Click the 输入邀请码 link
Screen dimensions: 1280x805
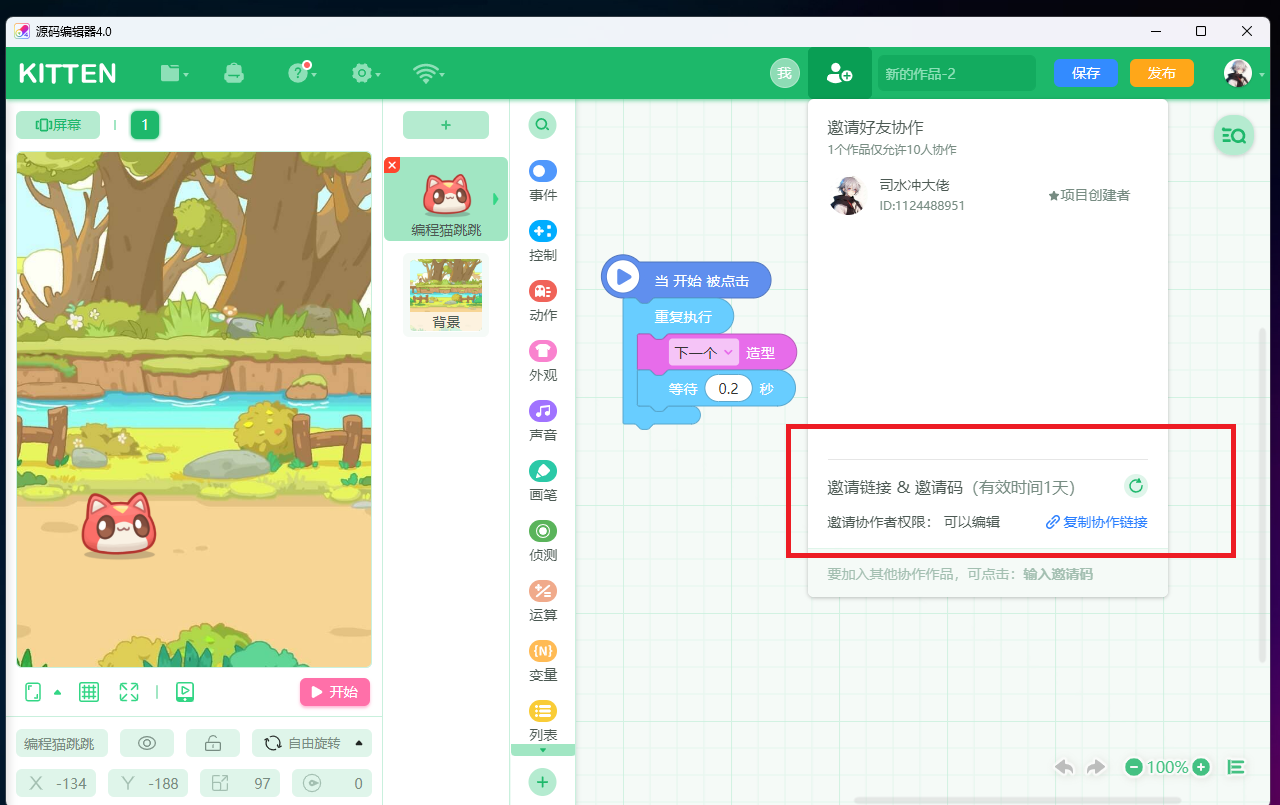(1058, 574)
